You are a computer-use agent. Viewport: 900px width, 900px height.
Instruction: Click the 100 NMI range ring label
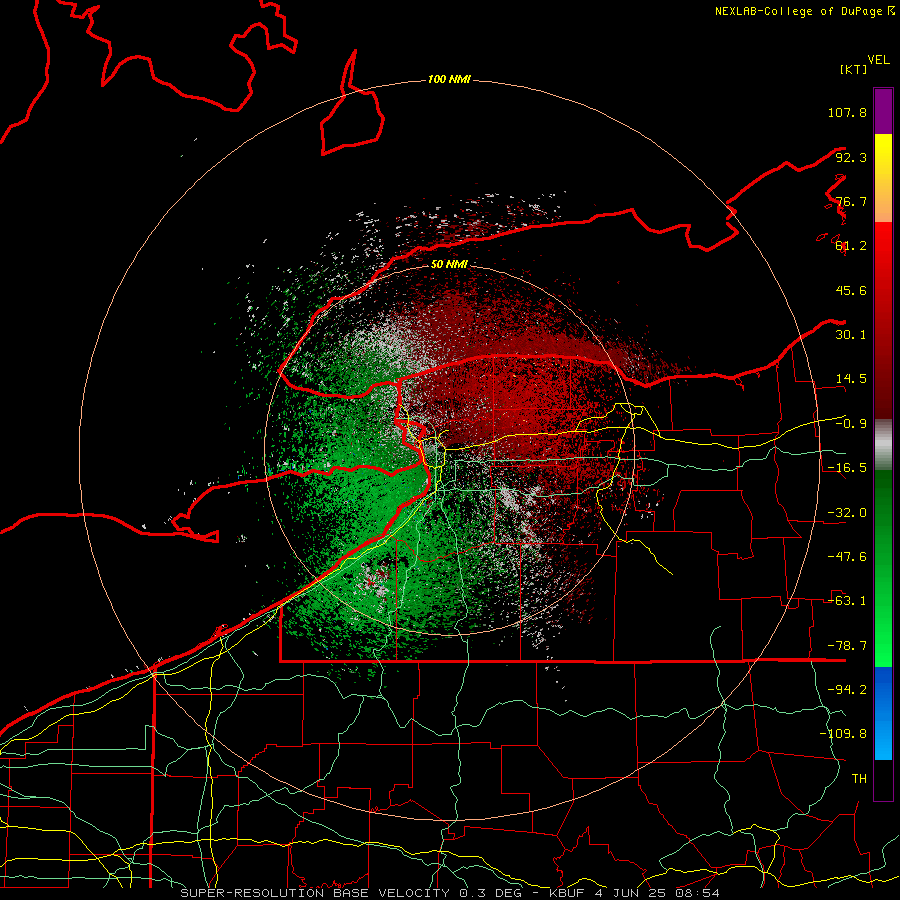pyautogui.click(x=449, y=79)
